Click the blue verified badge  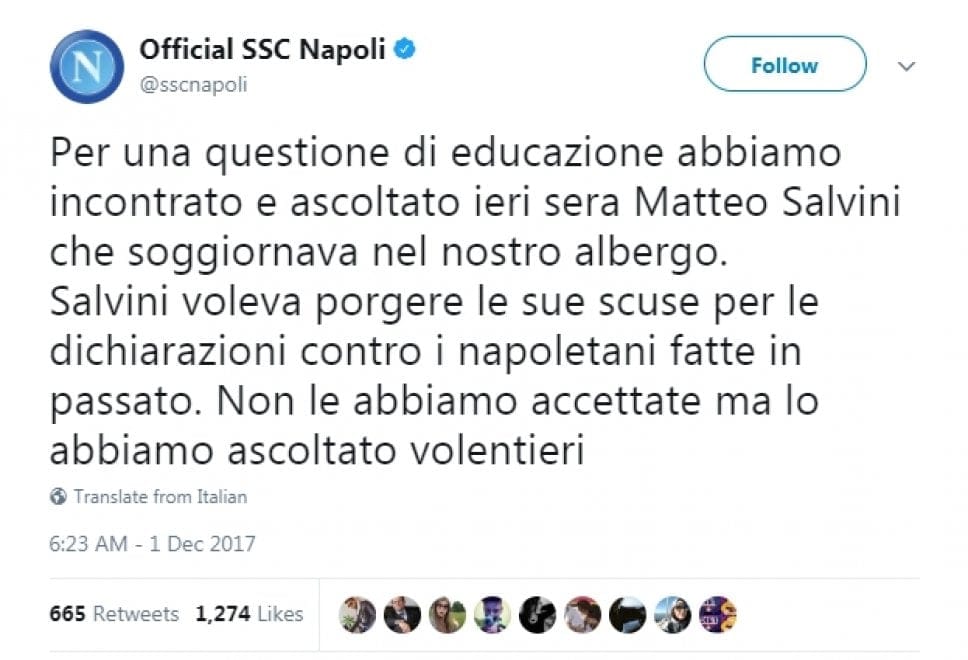406,49
